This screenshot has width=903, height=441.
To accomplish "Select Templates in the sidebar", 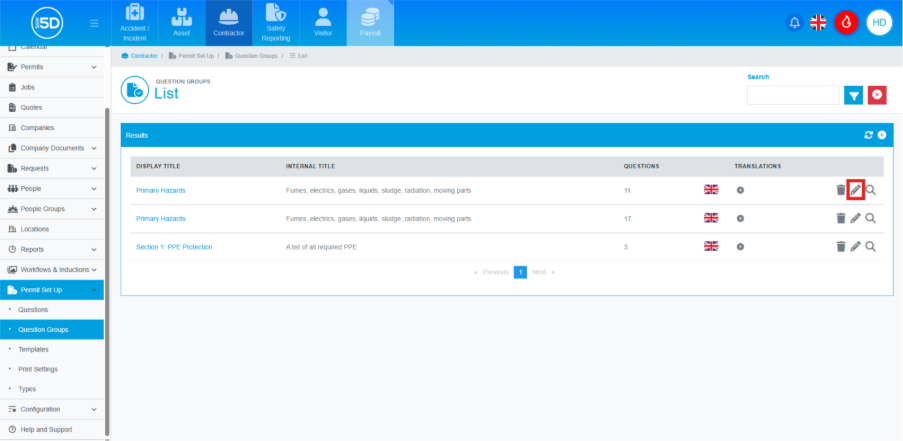I will pos(33,349).
